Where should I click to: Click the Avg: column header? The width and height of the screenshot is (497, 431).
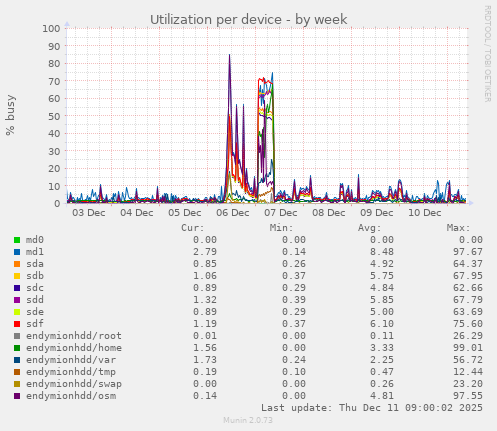[369, 228]
